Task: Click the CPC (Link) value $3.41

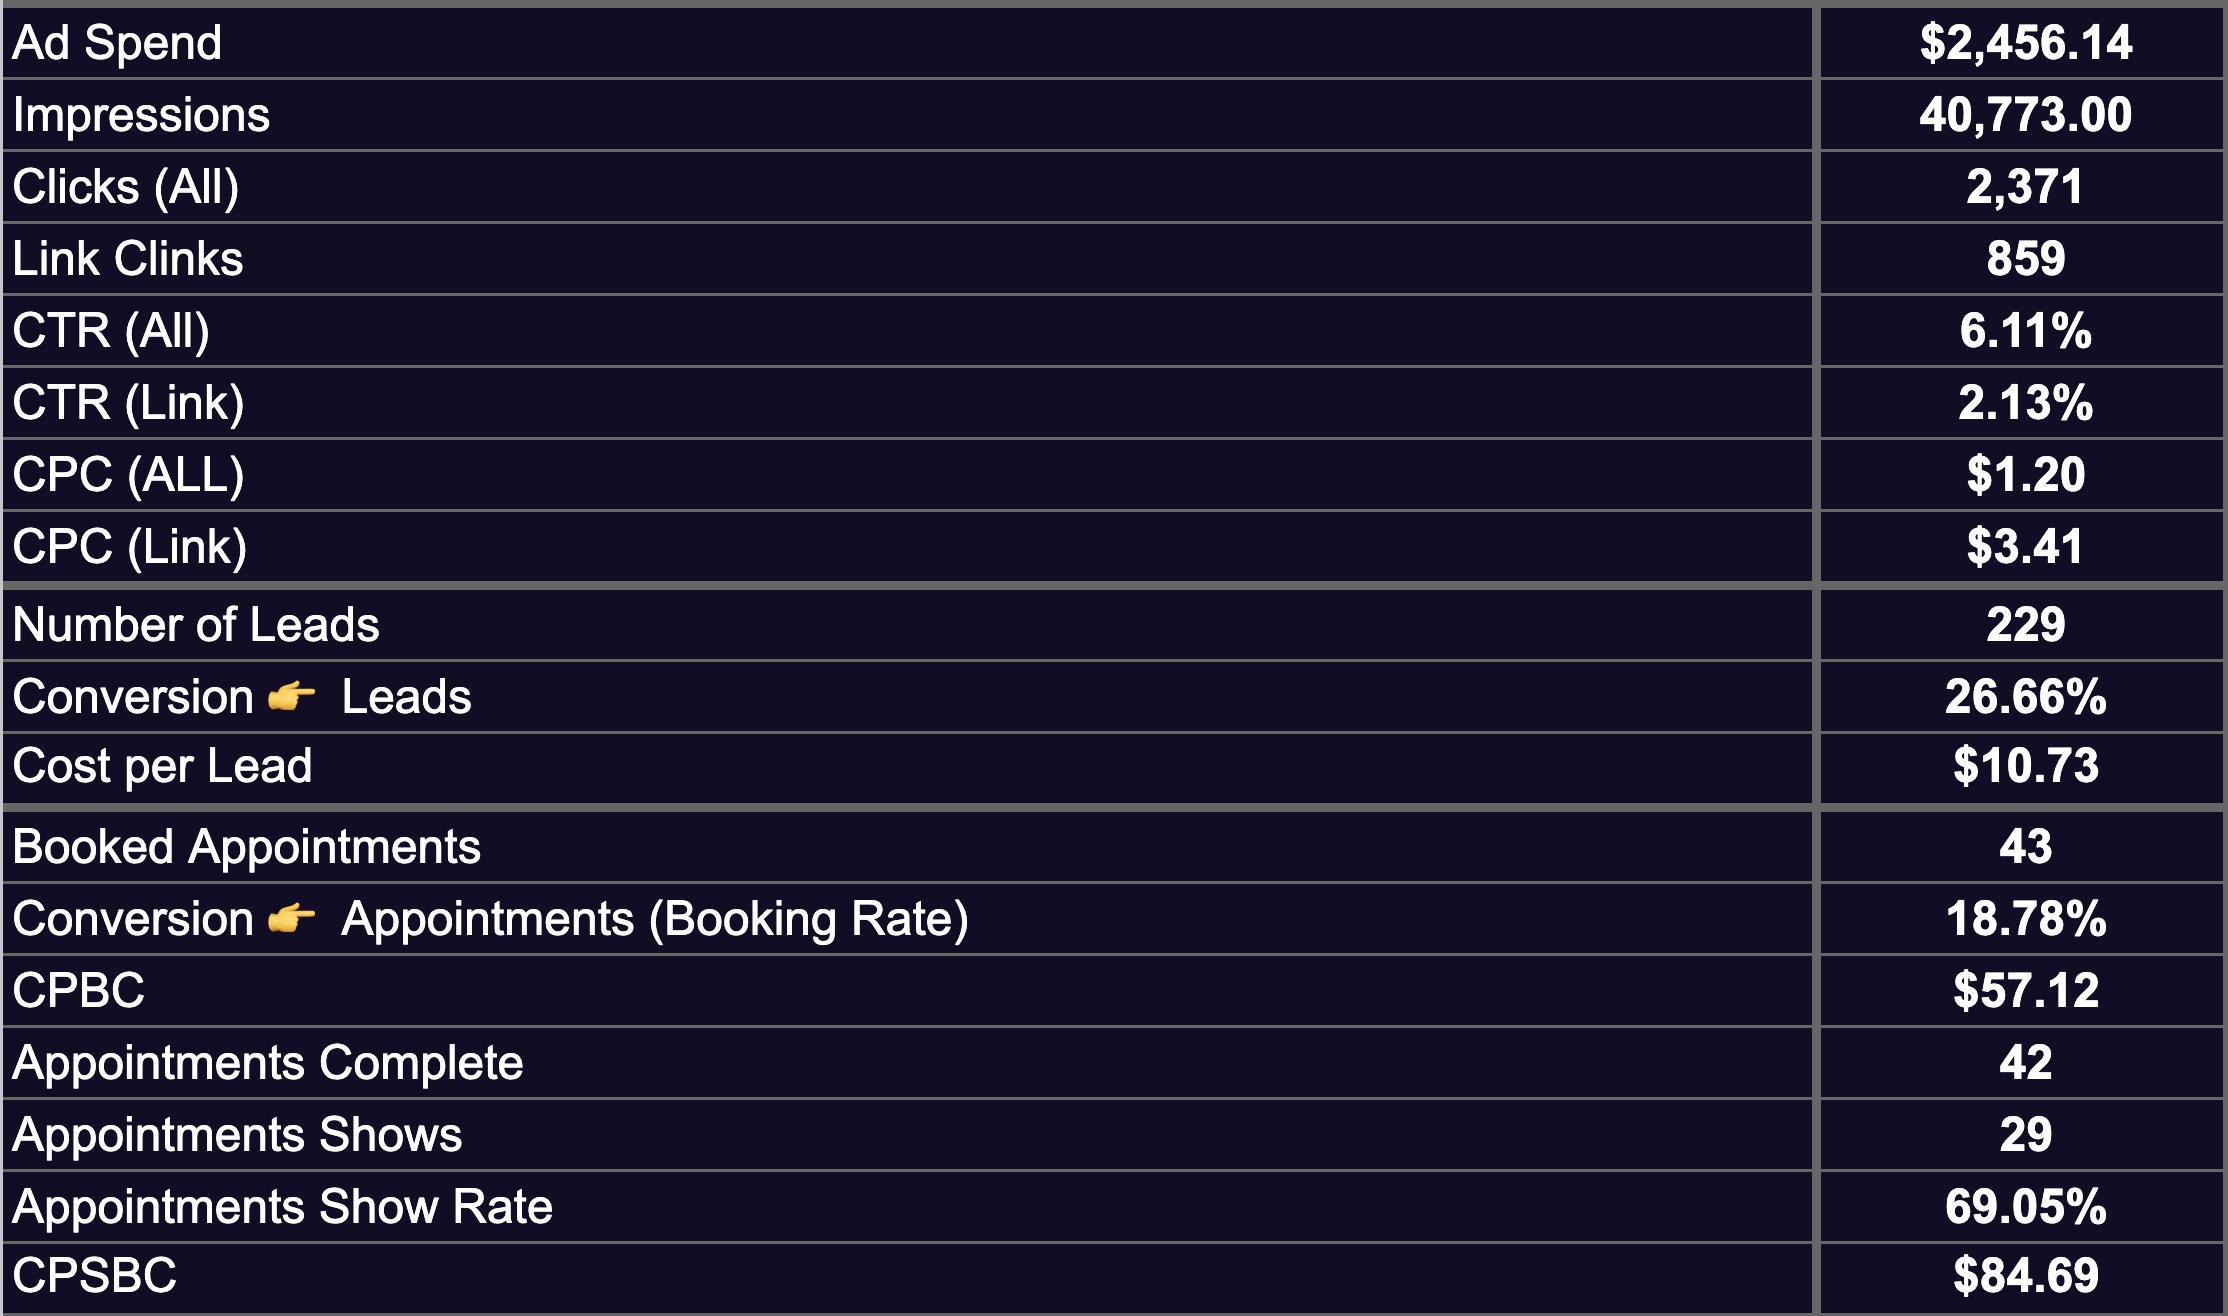Action: point(2025,547)
